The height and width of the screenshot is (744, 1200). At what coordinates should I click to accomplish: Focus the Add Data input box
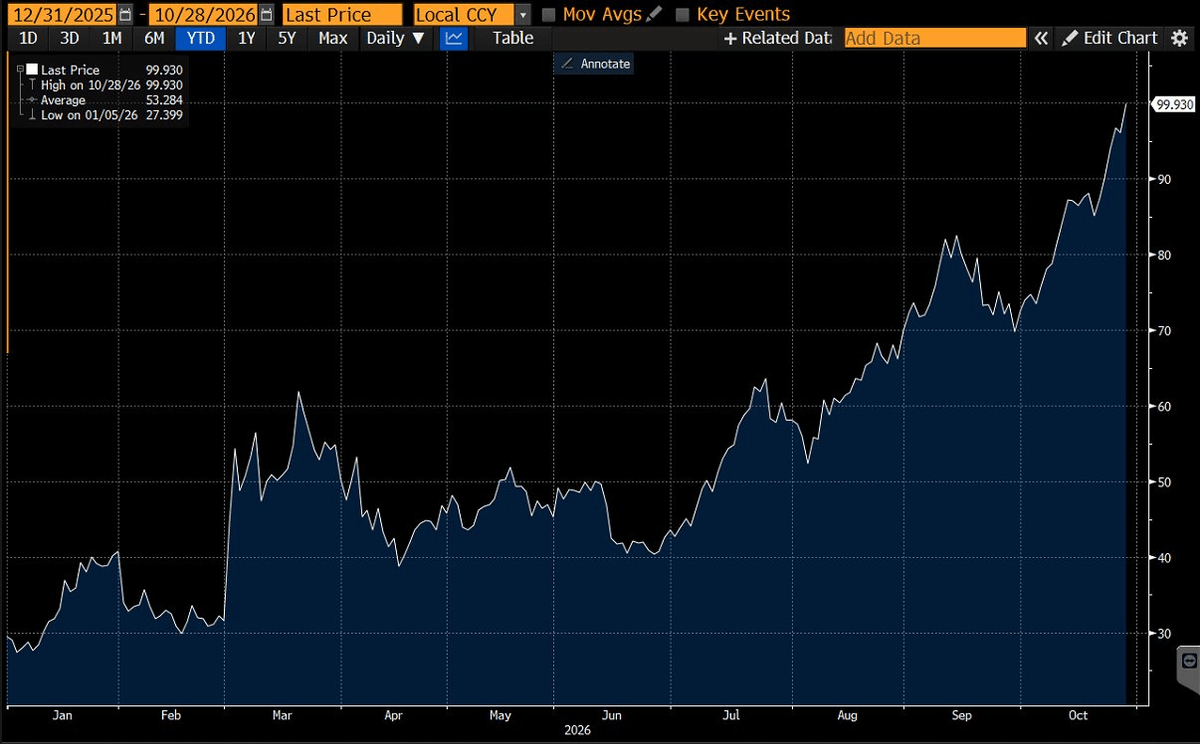pos(935,38)
